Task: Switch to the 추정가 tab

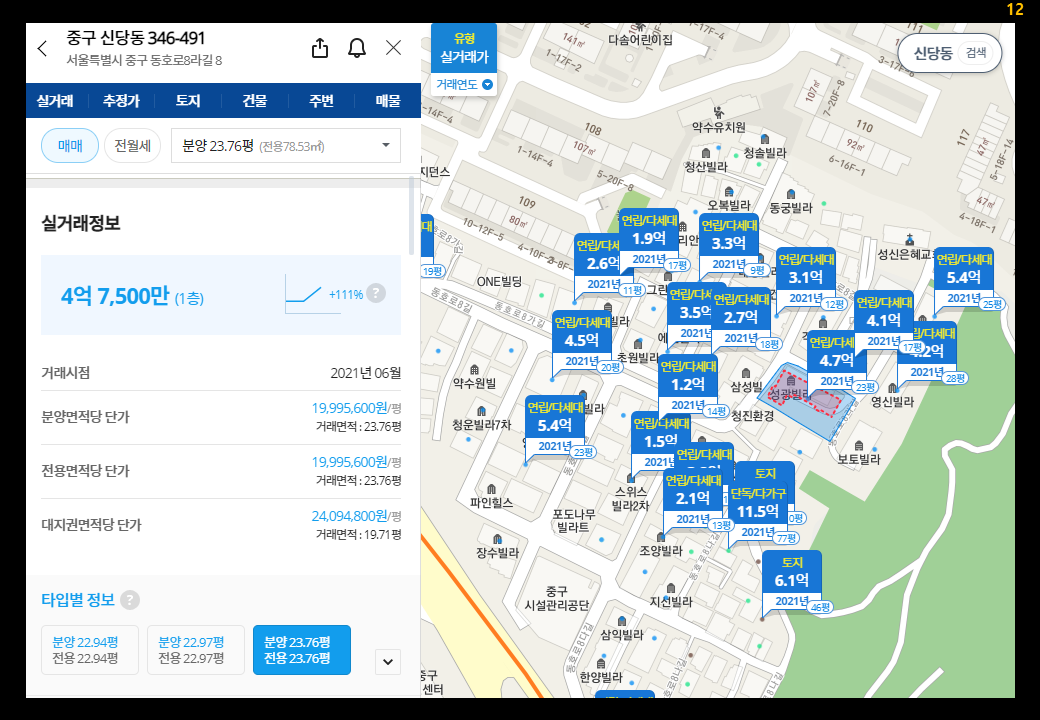Action: (121, 101)
